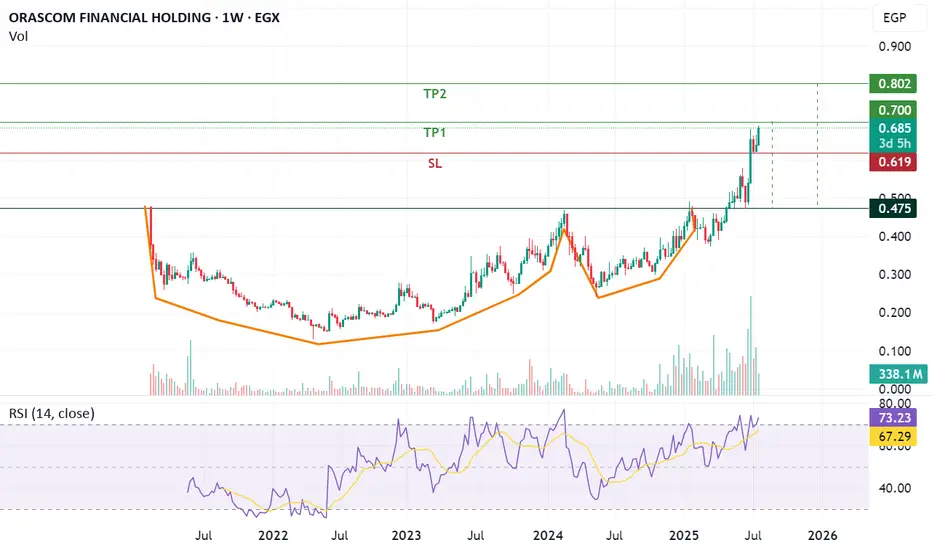Click the 40.00 RSI axis label
Image resolution: width=932 pixels, height=550 pixels.
(x=895, y=488)
